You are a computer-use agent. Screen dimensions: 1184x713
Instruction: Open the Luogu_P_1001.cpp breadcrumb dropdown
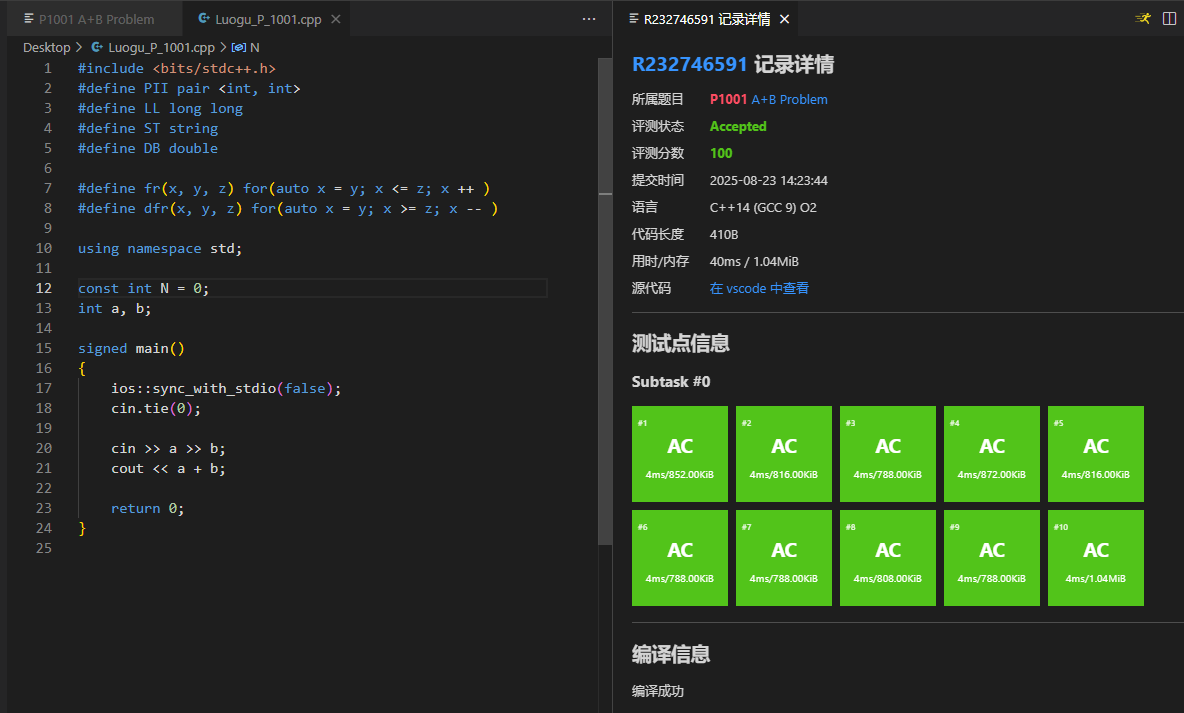(x=161, y=47)
